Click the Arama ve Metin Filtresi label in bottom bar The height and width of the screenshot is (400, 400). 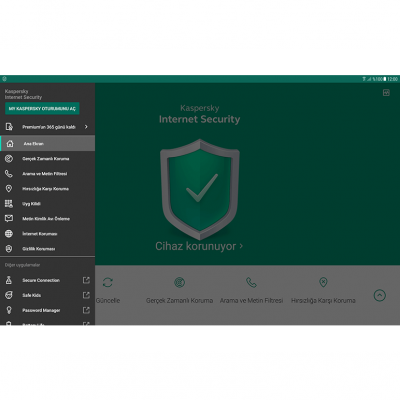251,300
